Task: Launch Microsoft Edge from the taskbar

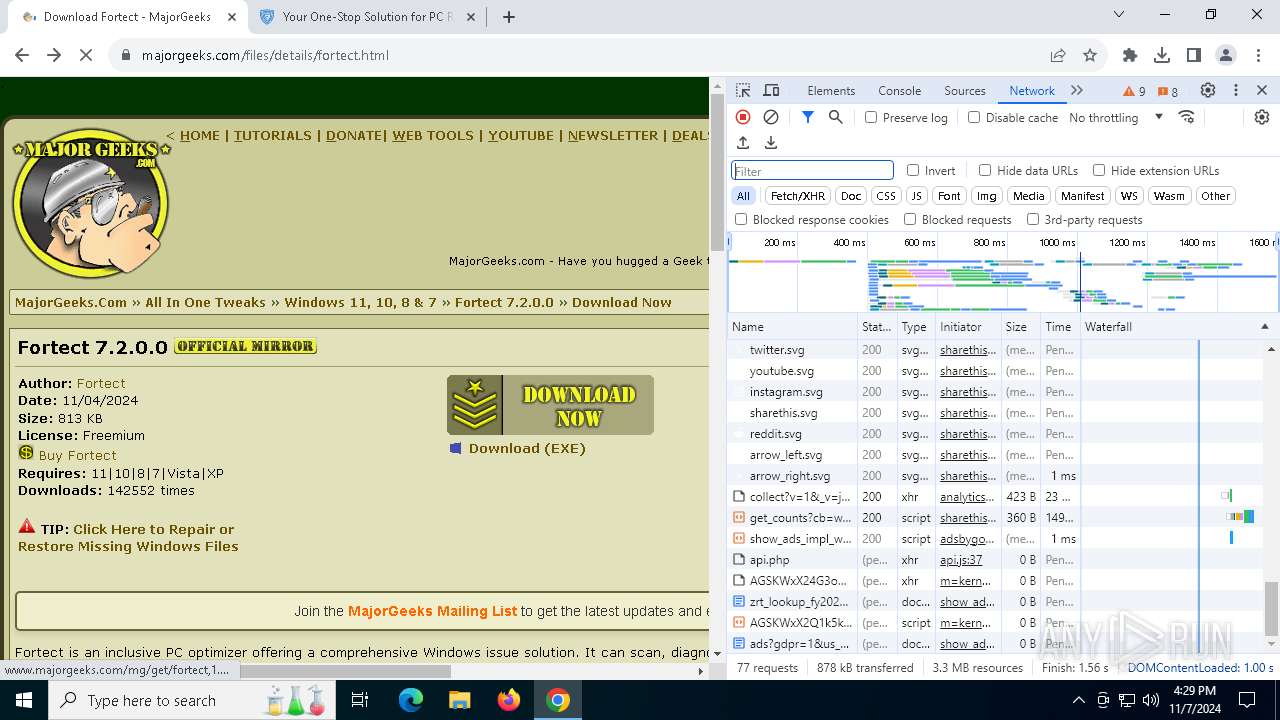Action: click(411, 700)
